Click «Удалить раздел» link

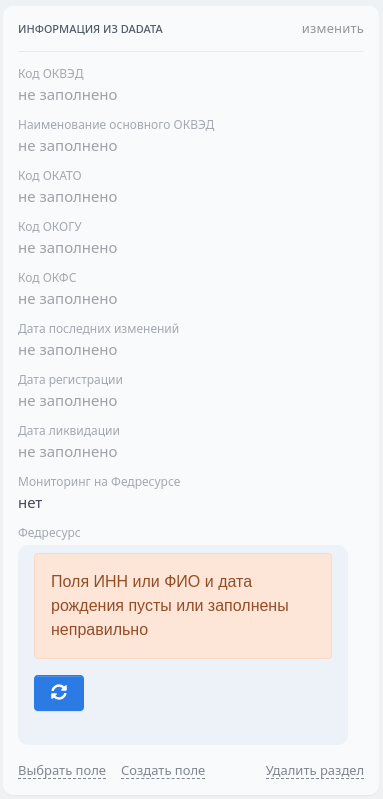pyautogui.click(x=315, y=771)
